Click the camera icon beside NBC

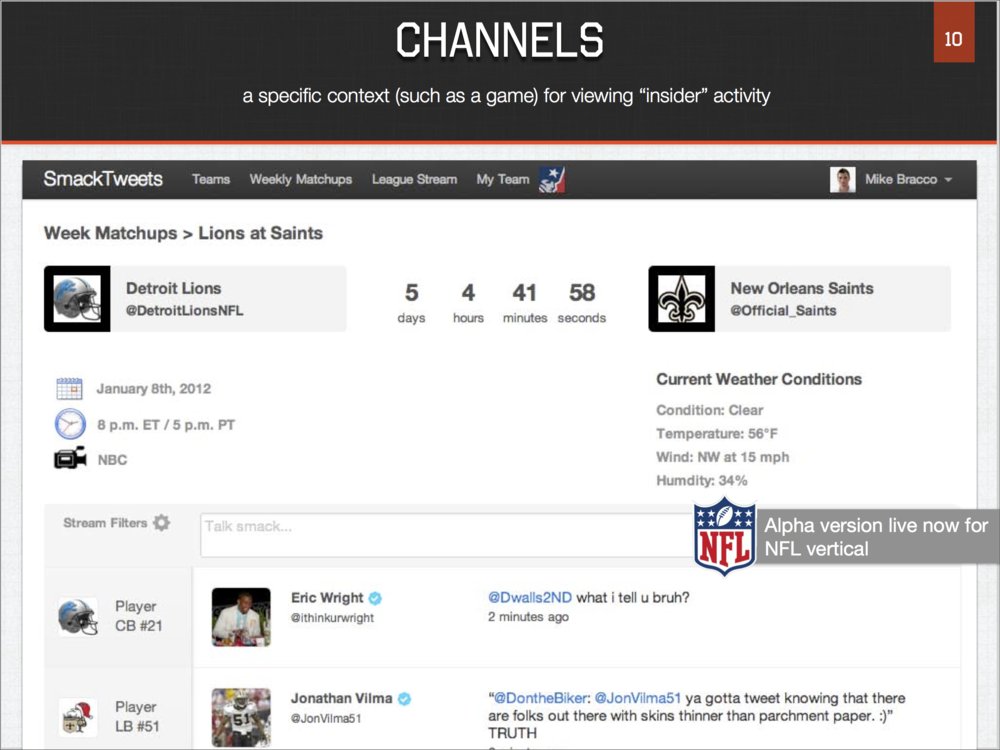coord(70,459)
